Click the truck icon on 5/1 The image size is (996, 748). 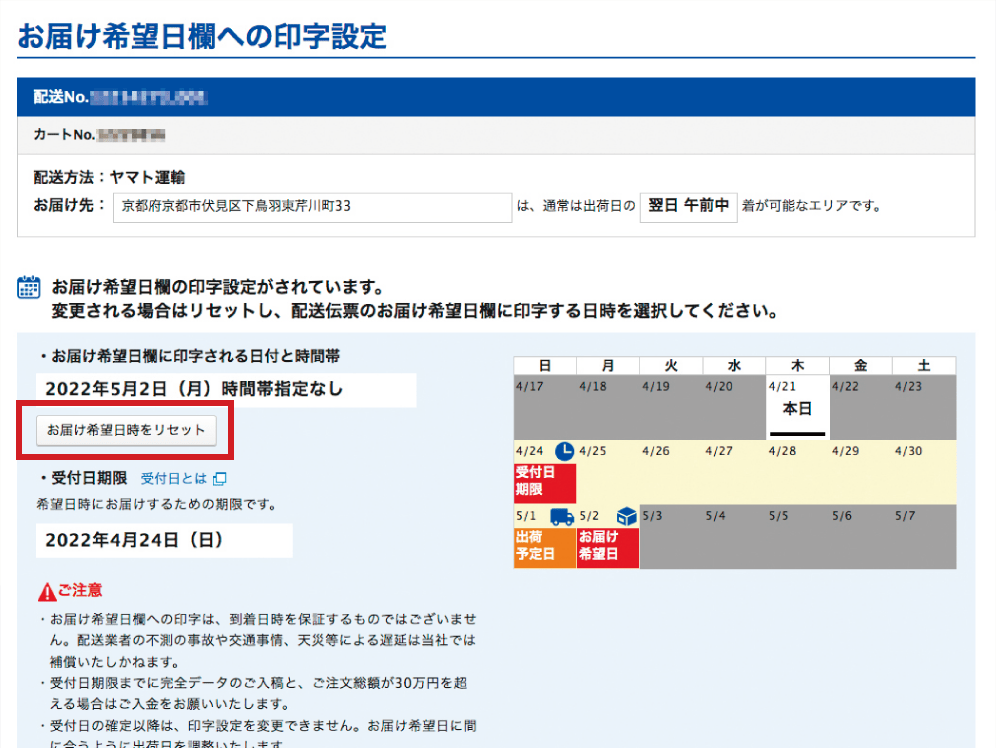(x=562, y=516)
